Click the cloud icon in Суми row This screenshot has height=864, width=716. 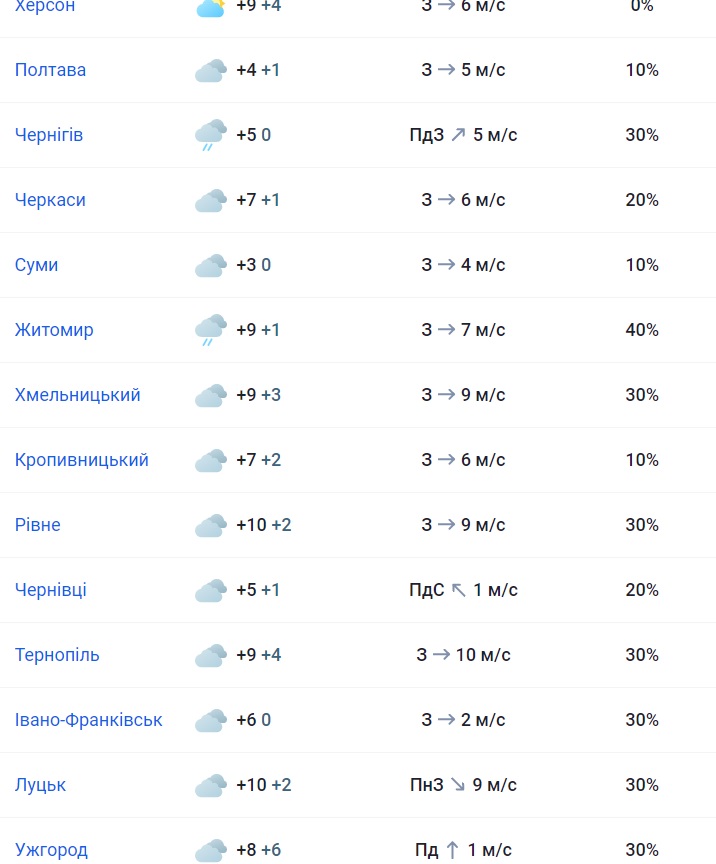tap(211, 266)
